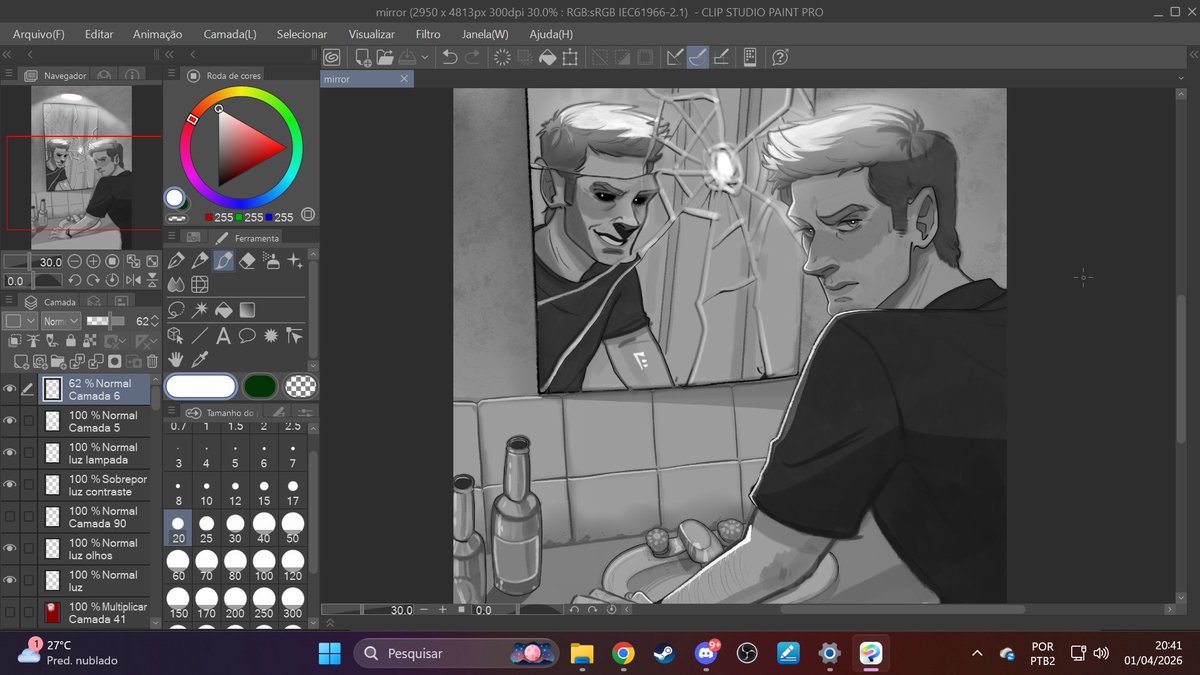Open the Roda de cores panel menu
Image resolution: width=1200 pixels, height=675 pixels.
170,75
